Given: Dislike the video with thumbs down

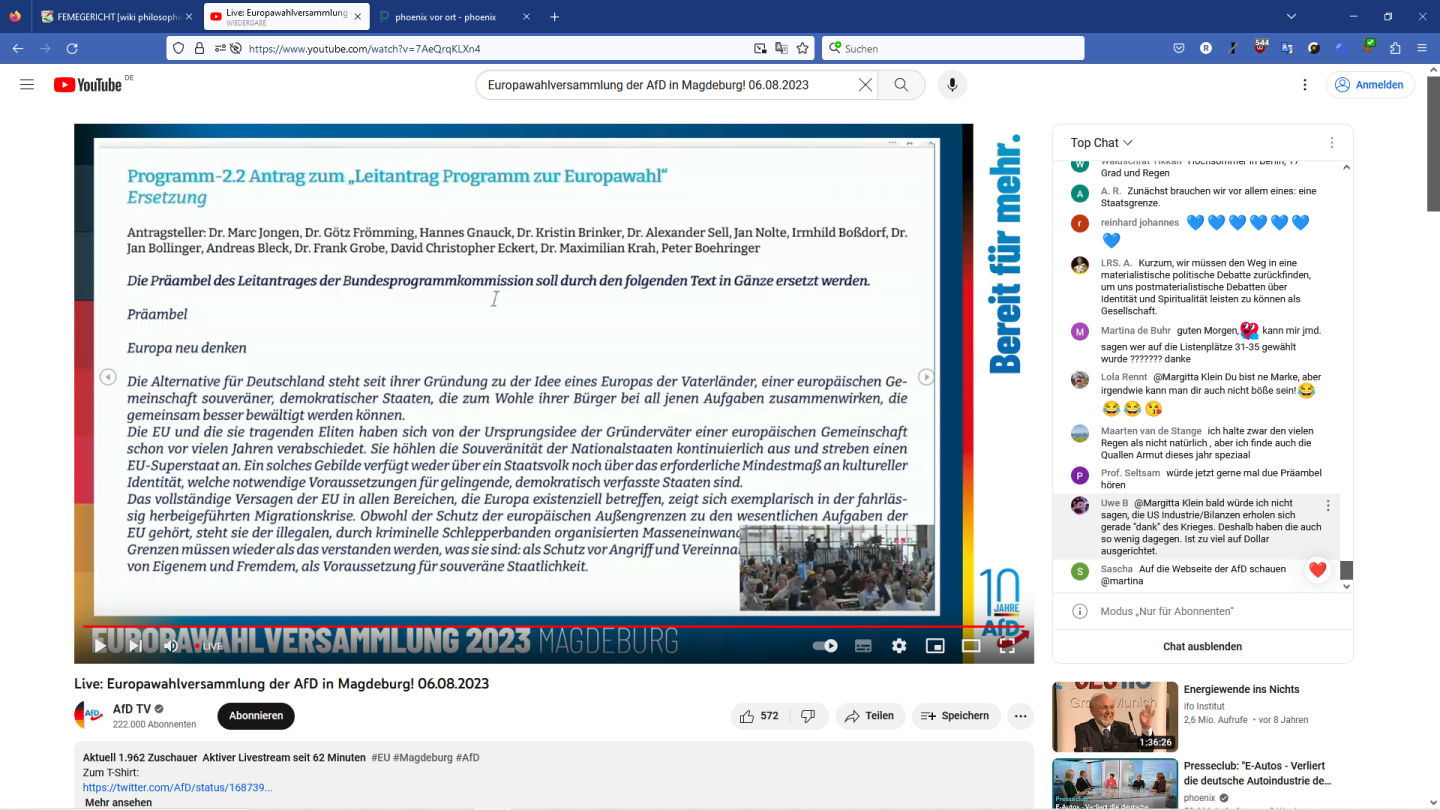Looking at the screenshot, I should coord(809,716).
